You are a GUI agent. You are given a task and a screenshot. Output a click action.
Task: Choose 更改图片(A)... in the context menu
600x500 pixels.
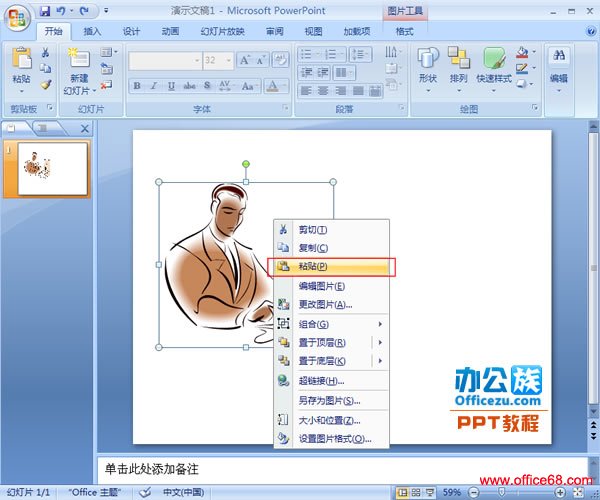click(x=331, y=305)
